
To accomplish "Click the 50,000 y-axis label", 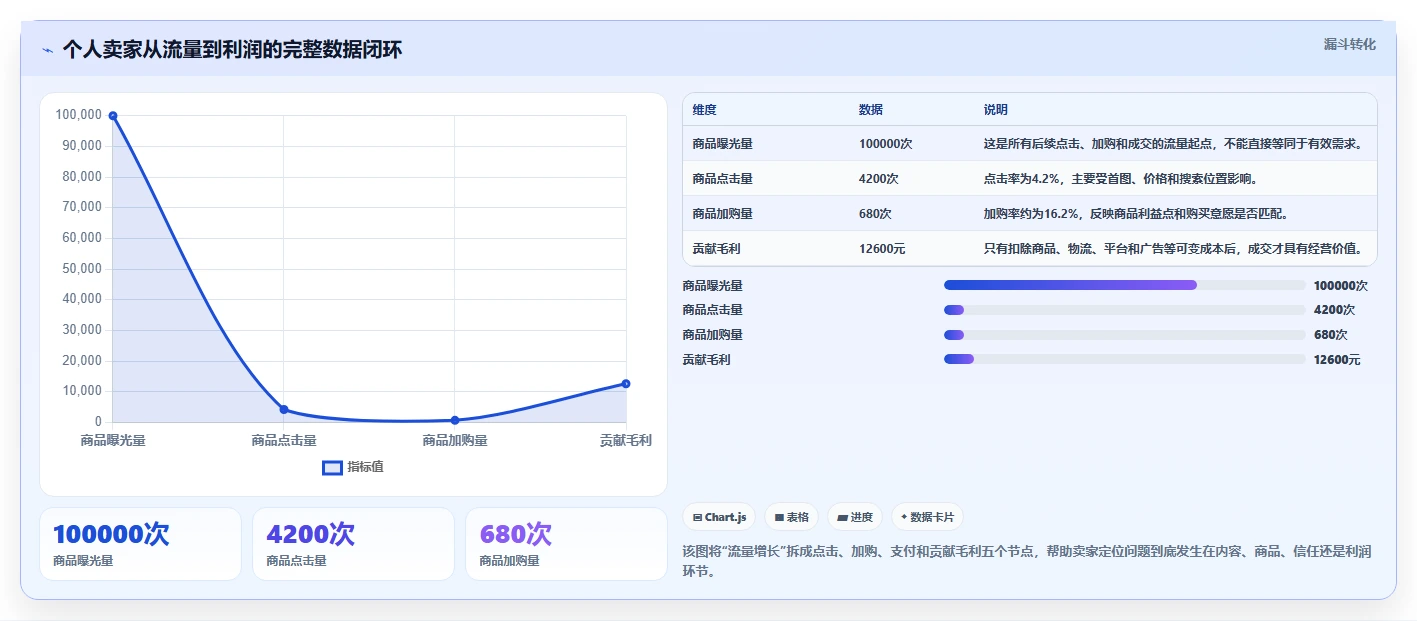I will coord(82,268).
